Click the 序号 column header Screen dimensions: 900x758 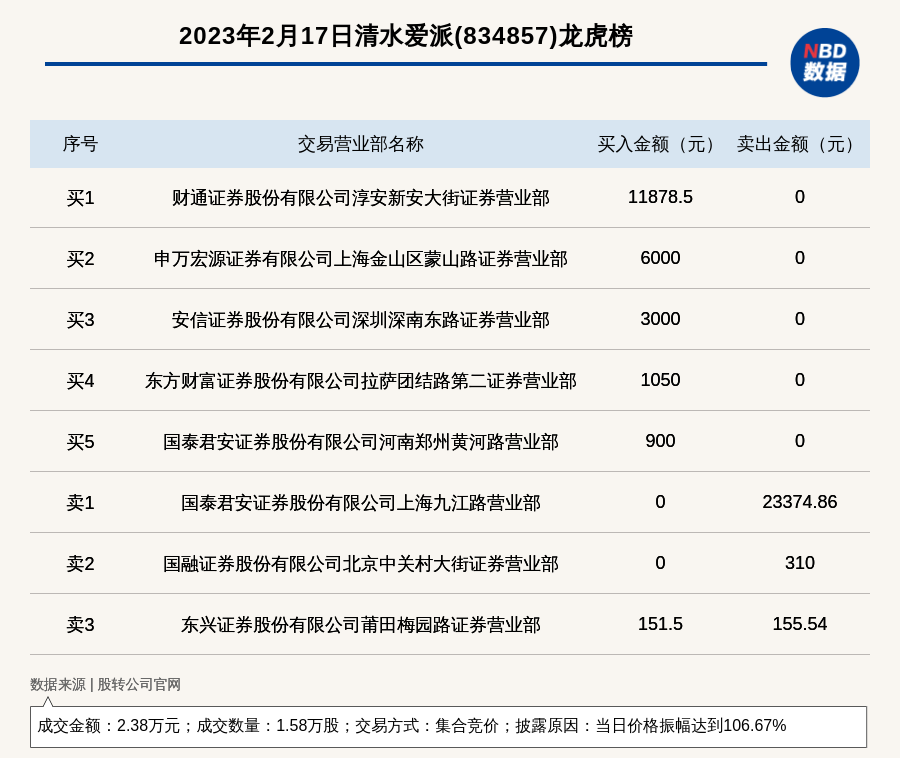tap(80, 144)
